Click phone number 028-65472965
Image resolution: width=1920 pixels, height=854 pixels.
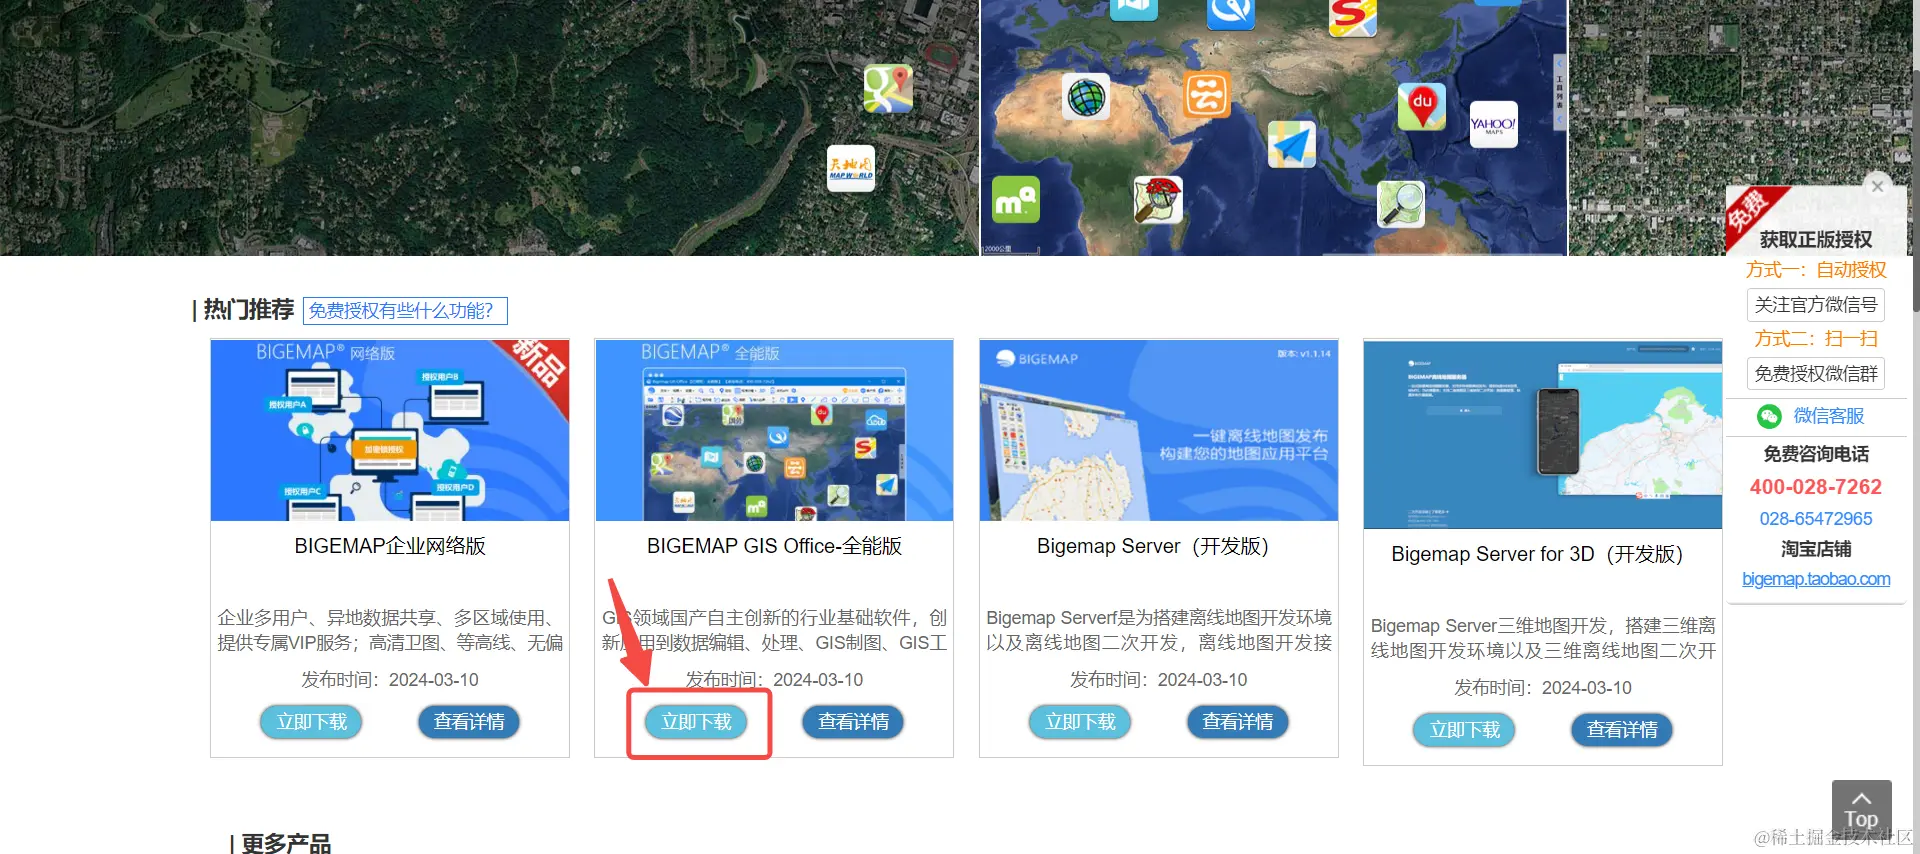[1816, 519]
